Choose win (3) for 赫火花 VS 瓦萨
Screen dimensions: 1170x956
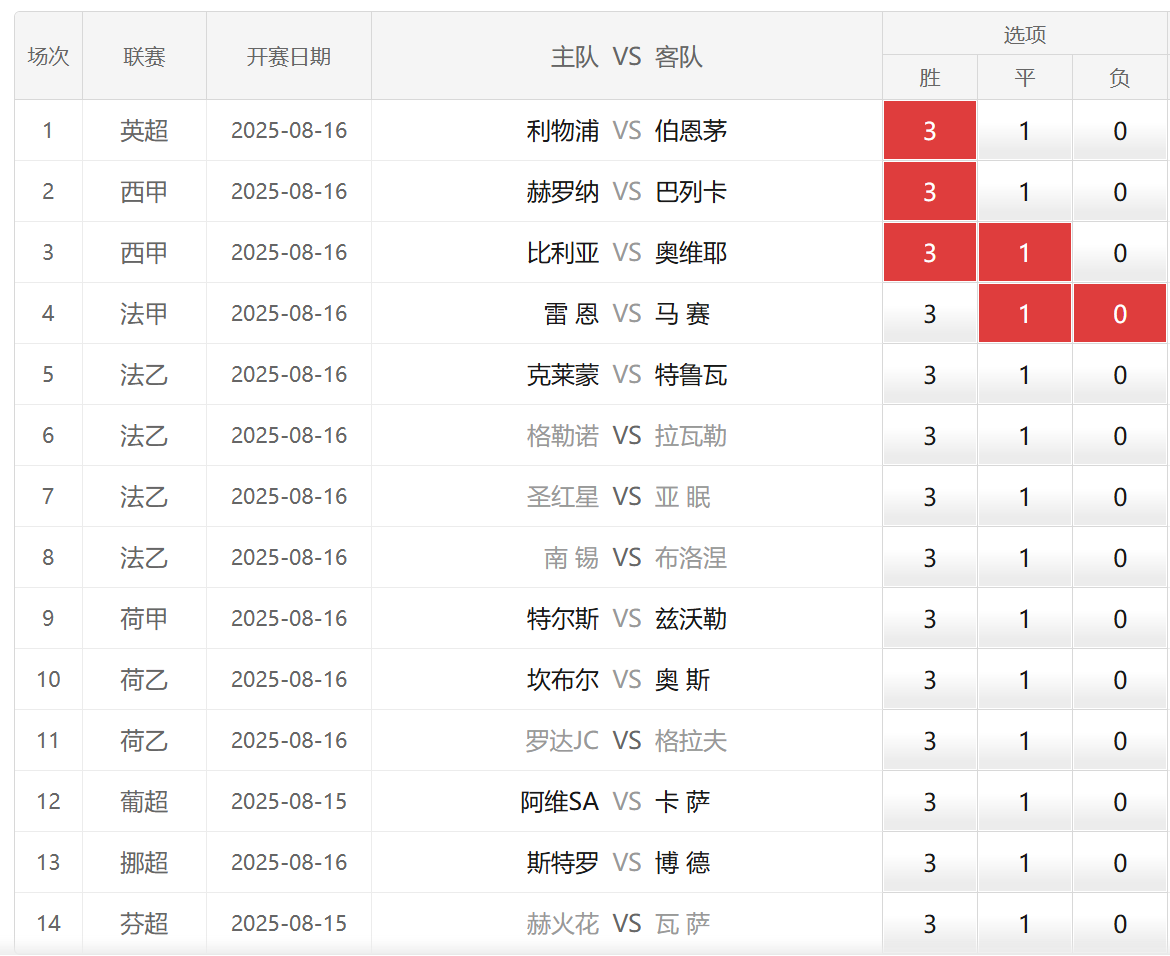(x=930, y=924)
